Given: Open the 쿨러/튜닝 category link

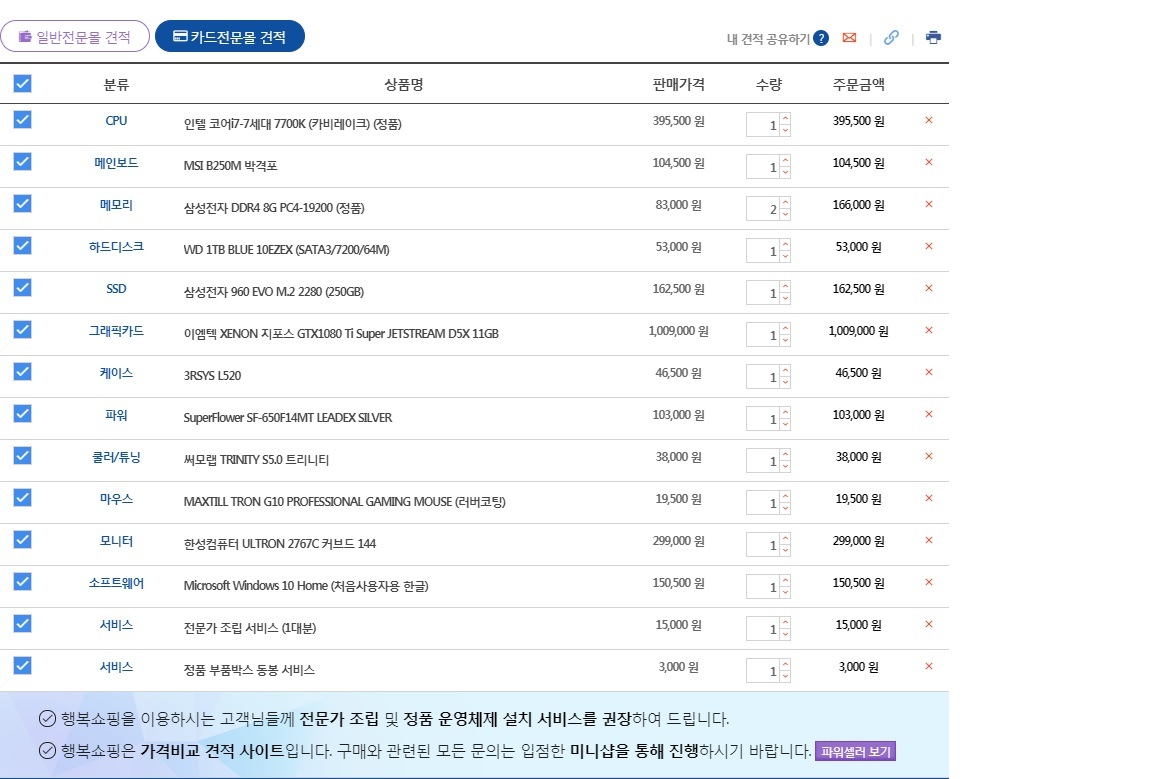Looking at the screenshot, I should tap(116, 457).
